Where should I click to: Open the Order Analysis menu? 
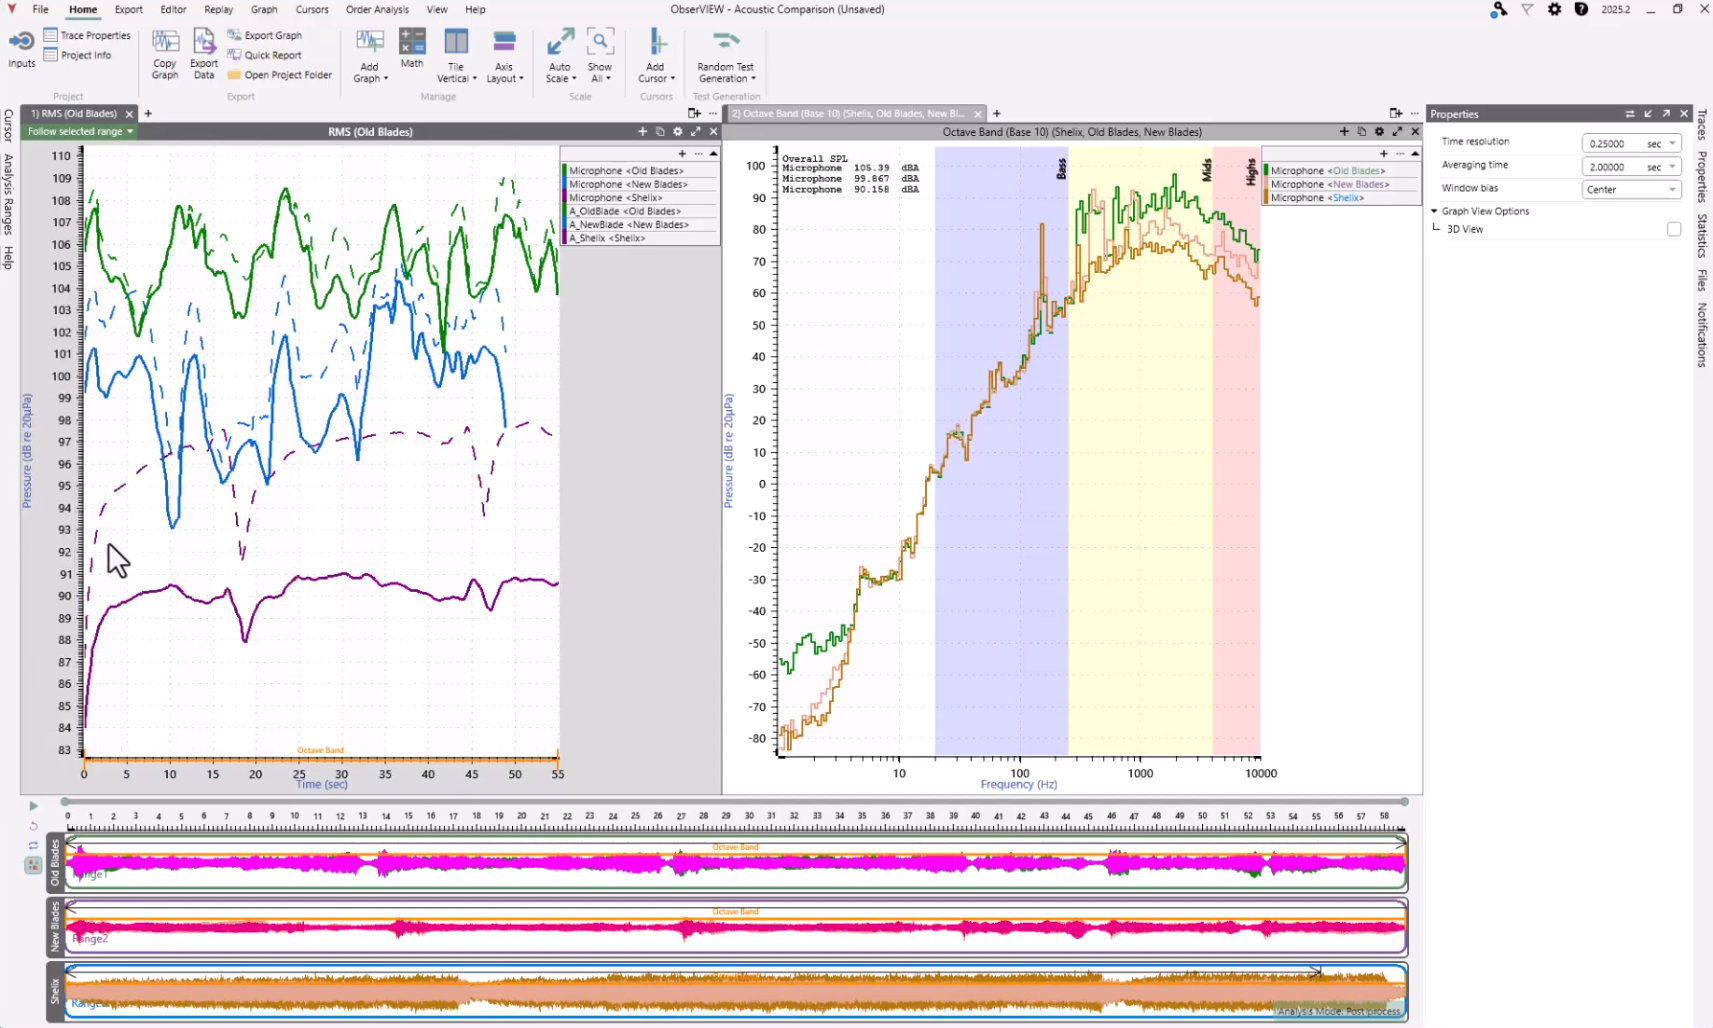point(377,9)
